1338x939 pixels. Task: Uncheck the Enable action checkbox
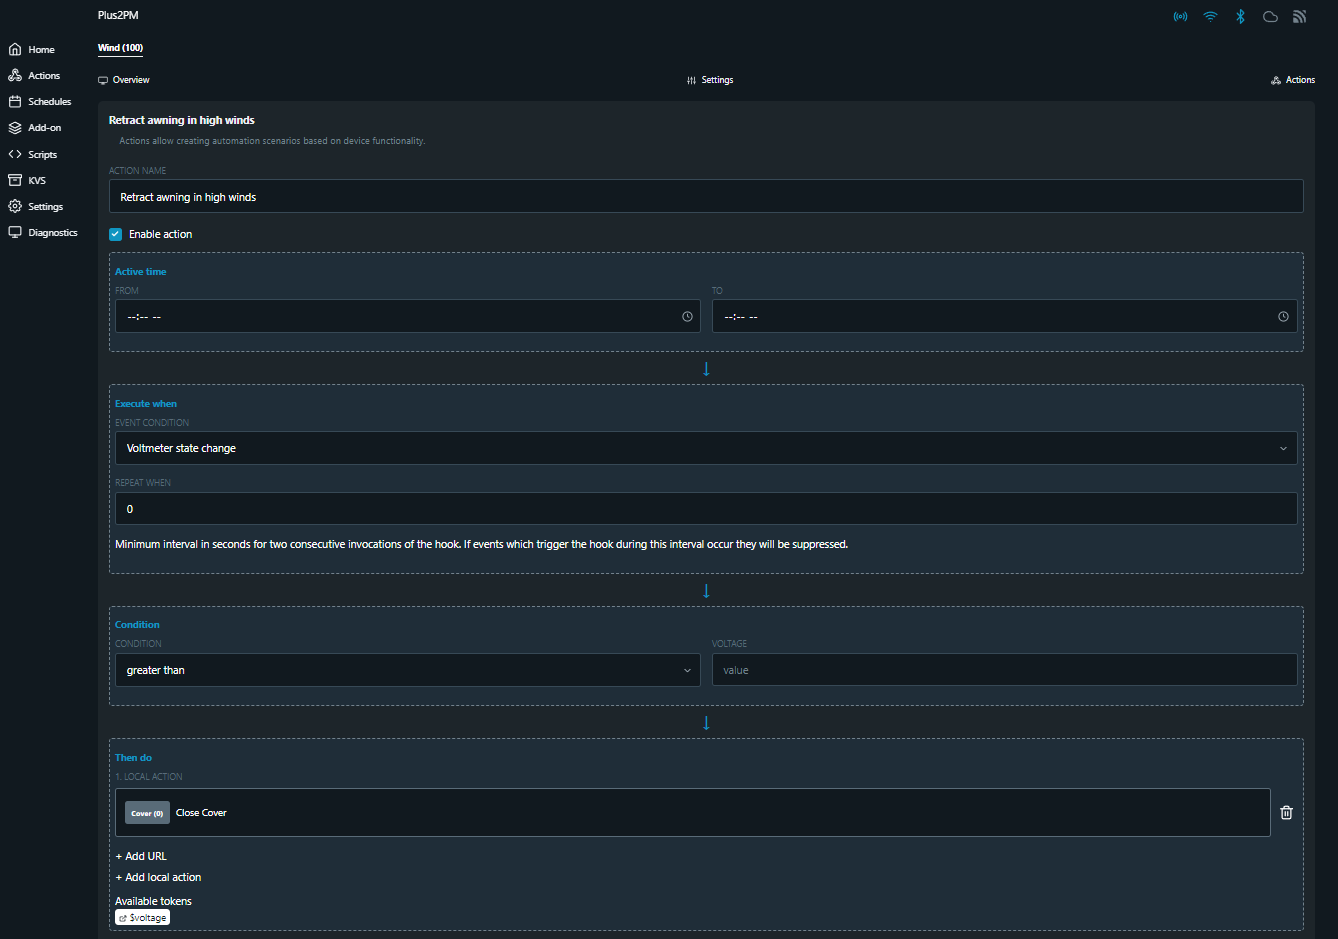pyautogui.click(x=116, y=234)
